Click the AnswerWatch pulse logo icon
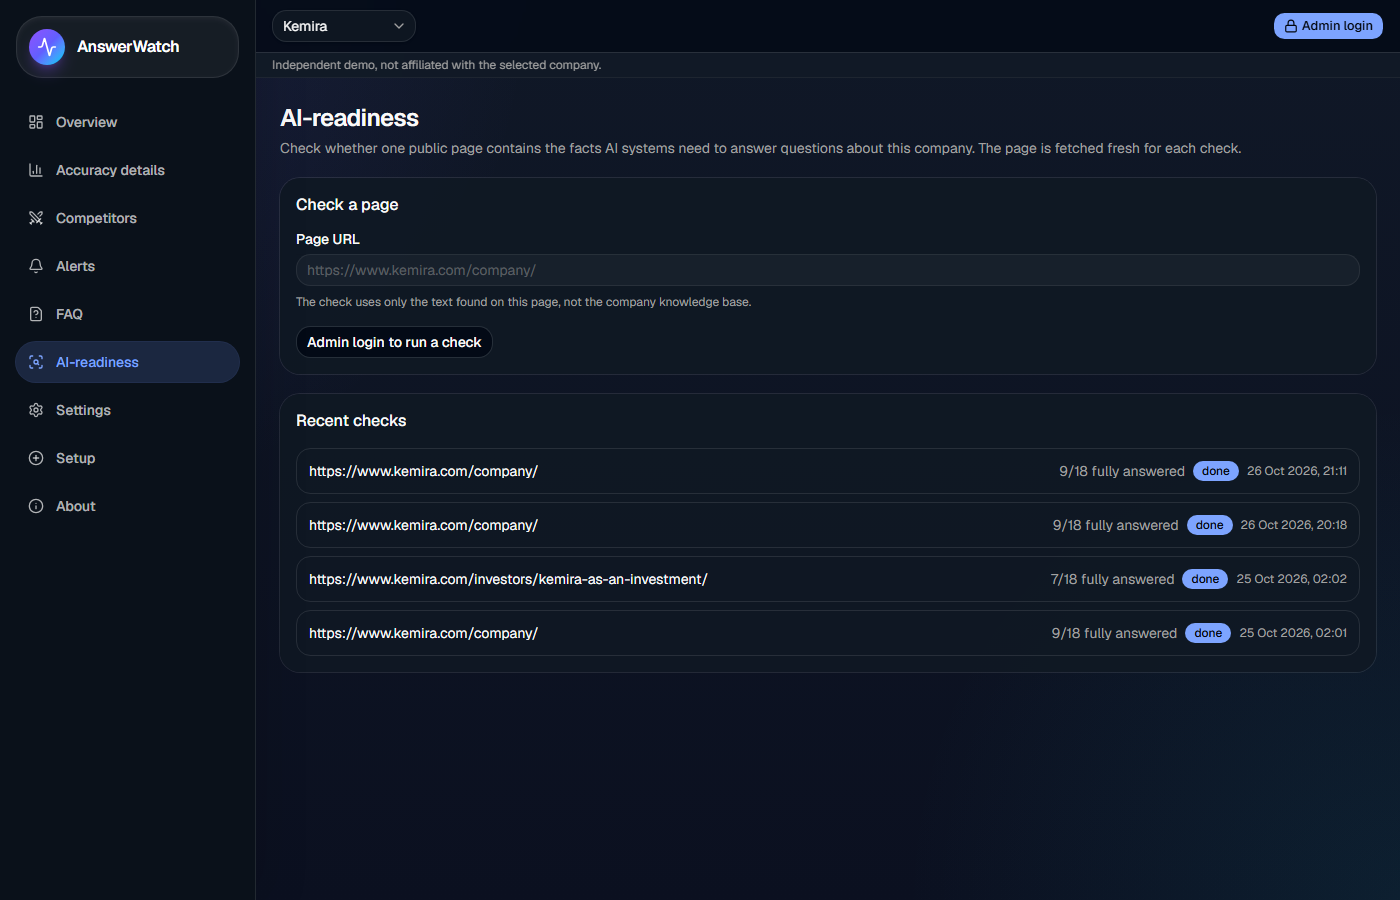Image resolution: width=1400 pixels, height=900 pixels. [47, 47]
